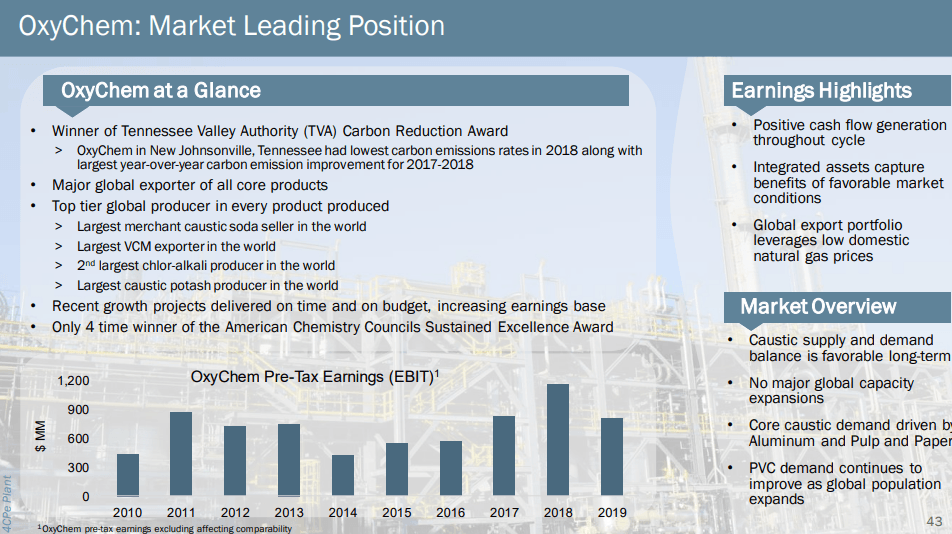
Task: Click 'Major global exporter of all core products'
Action: (x=189, y=185)
